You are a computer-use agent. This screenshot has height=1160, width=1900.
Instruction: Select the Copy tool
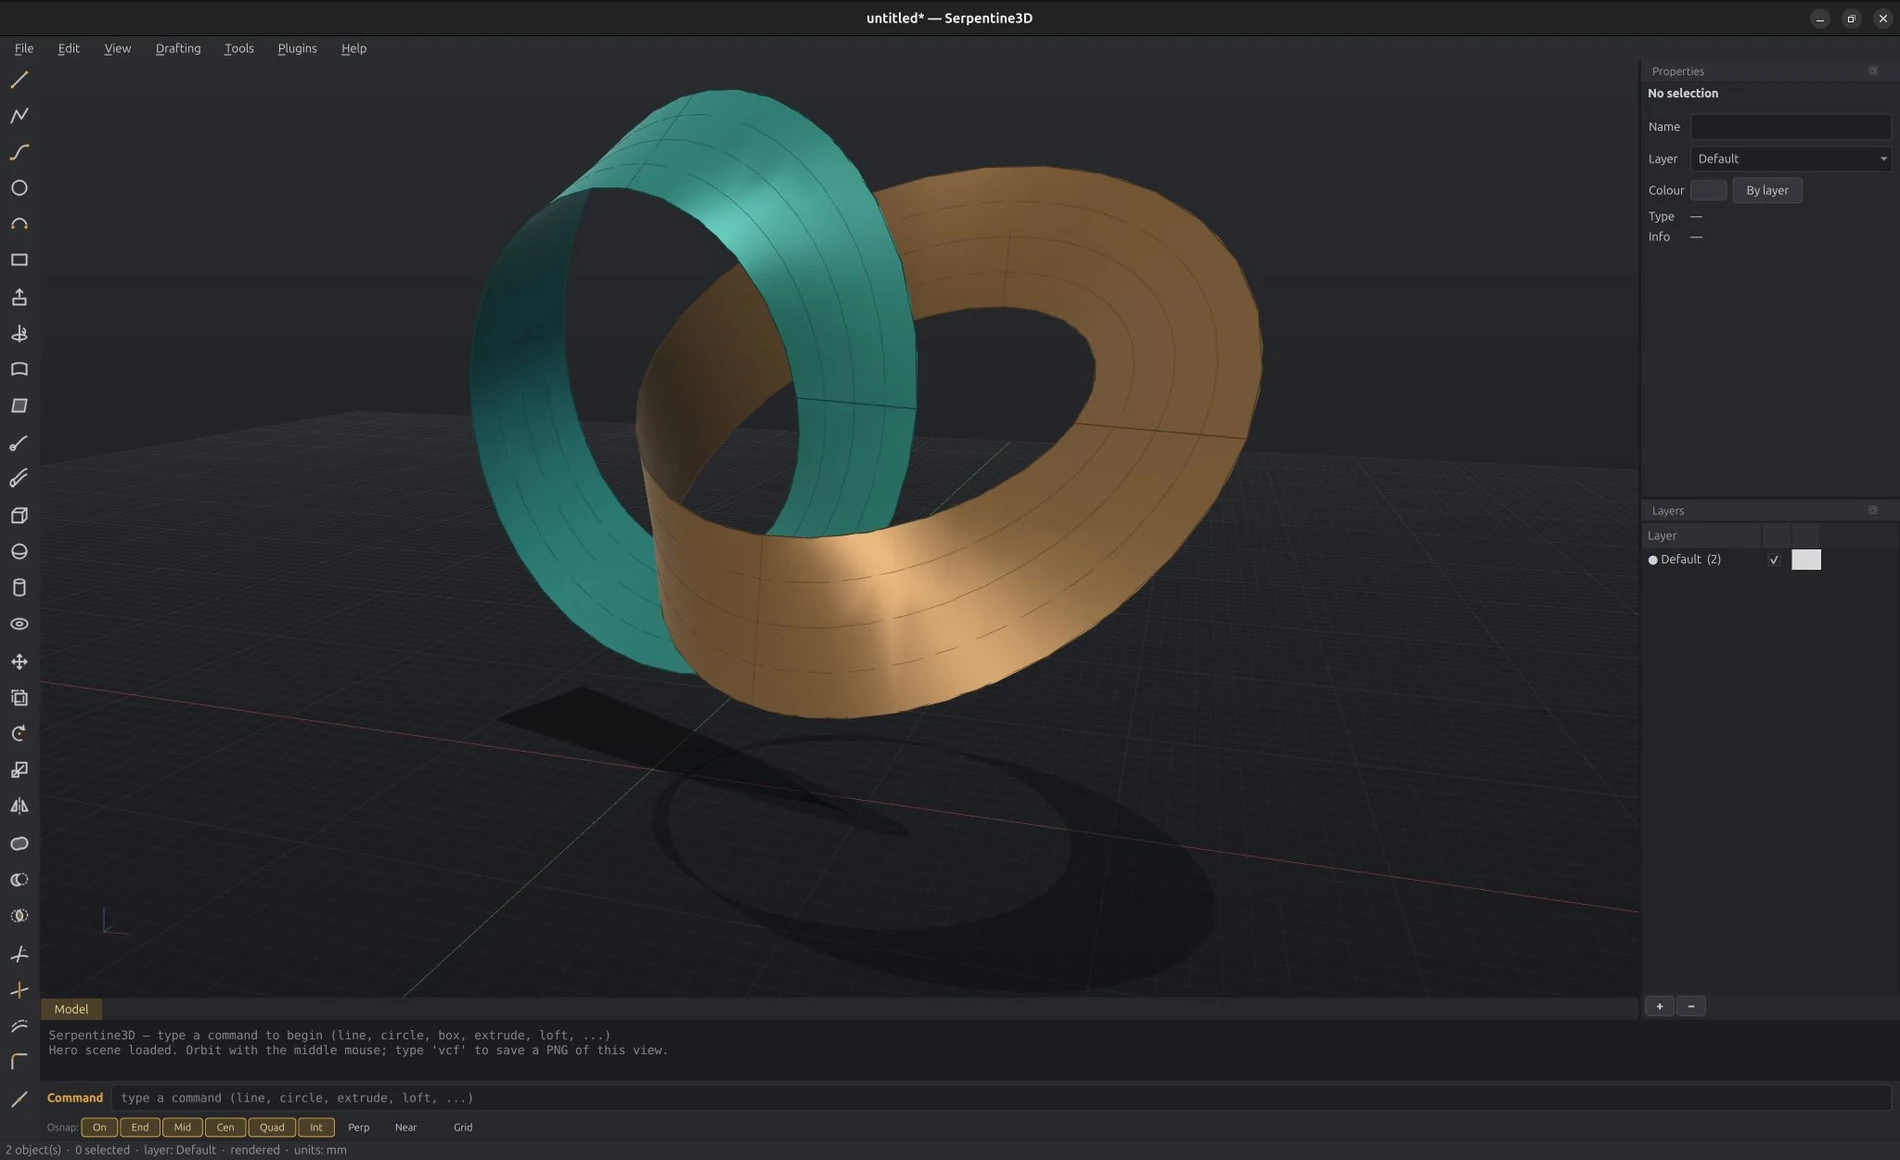(19, 697)
